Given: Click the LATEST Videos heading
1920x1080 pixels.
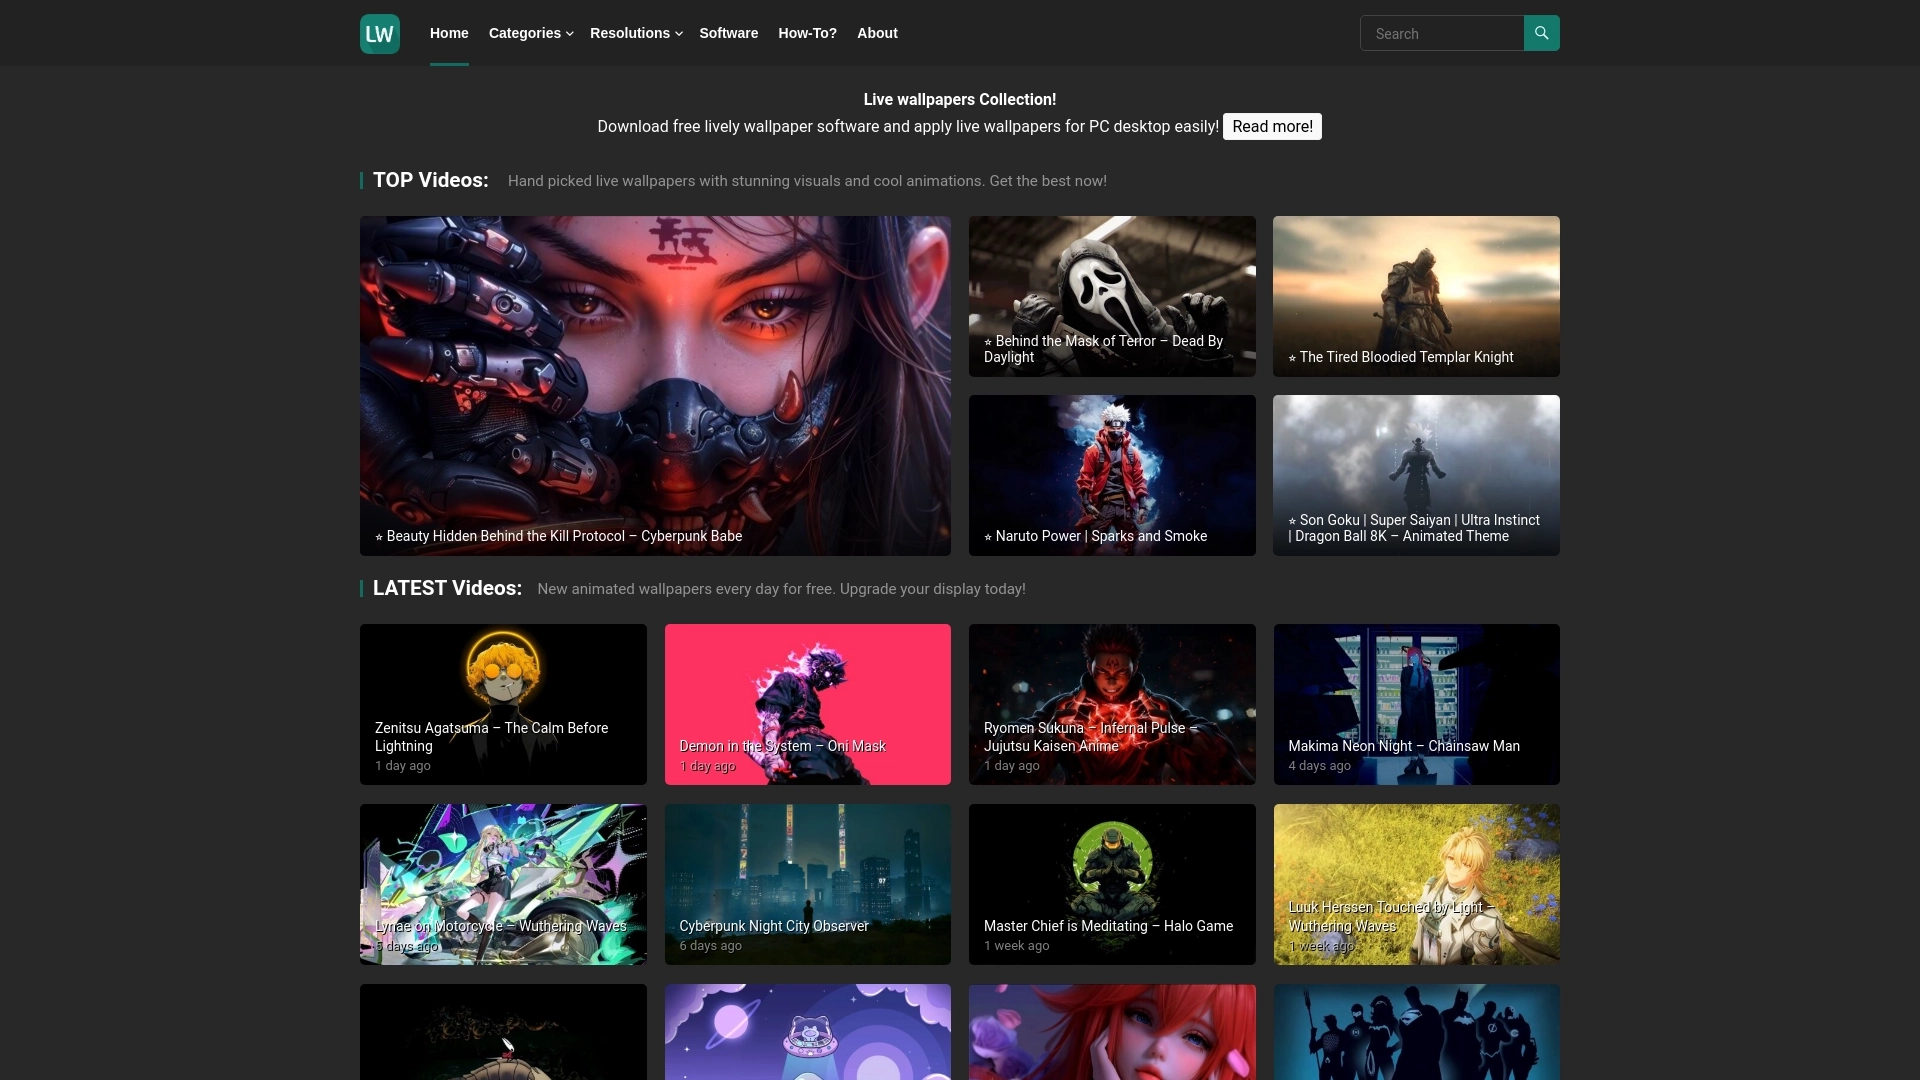Looking at the screenshot, I should (447, 588).
